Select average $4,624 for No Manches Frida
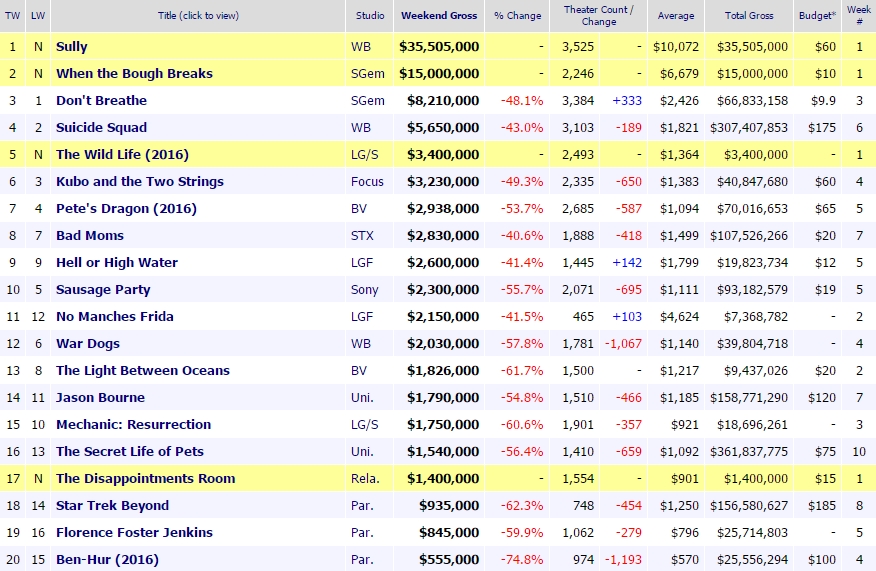Image resolution: width=876 pixels, height=571 pixels. (679, 316)
